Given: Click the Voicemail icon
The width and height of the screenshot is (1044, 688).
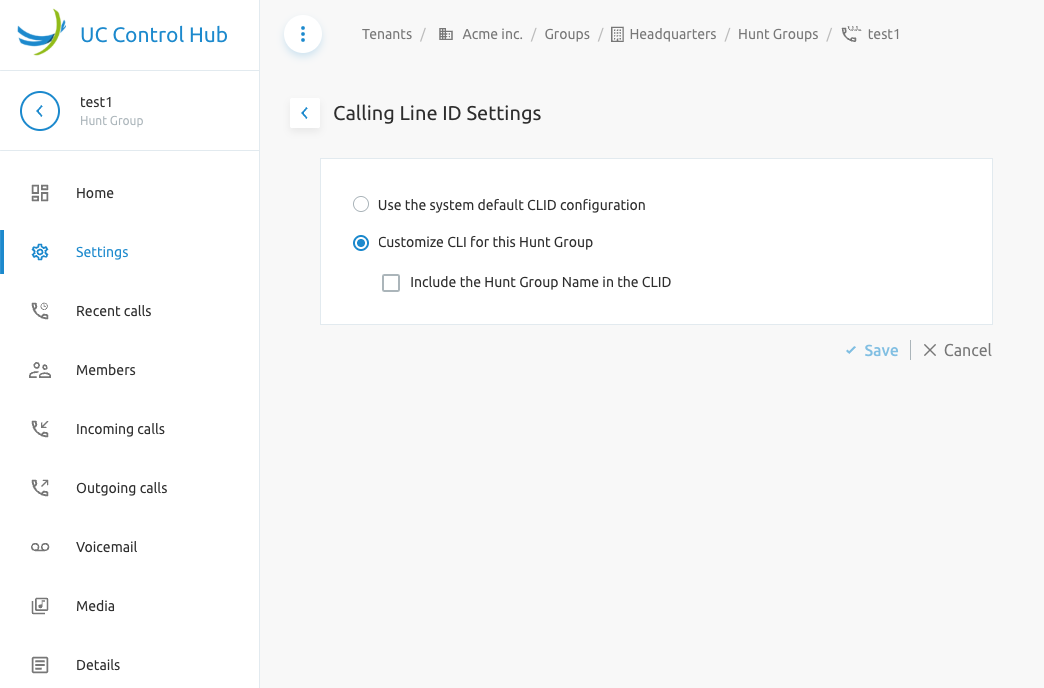Looking at the screenshot, I should click(40, 547).
